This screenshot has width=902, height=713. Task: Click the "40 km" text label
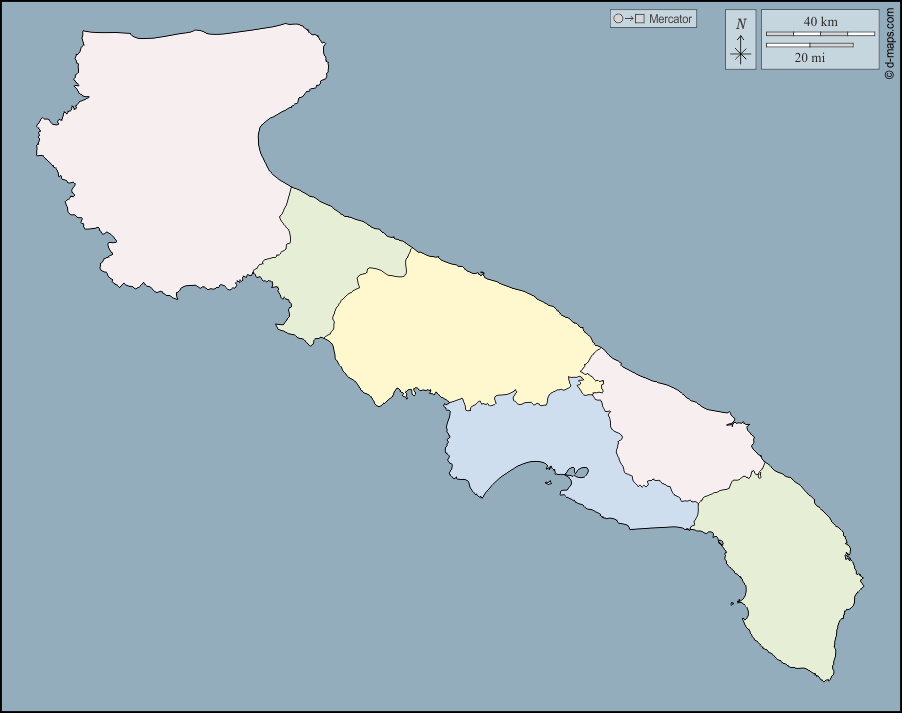click(x=820, y=22)
